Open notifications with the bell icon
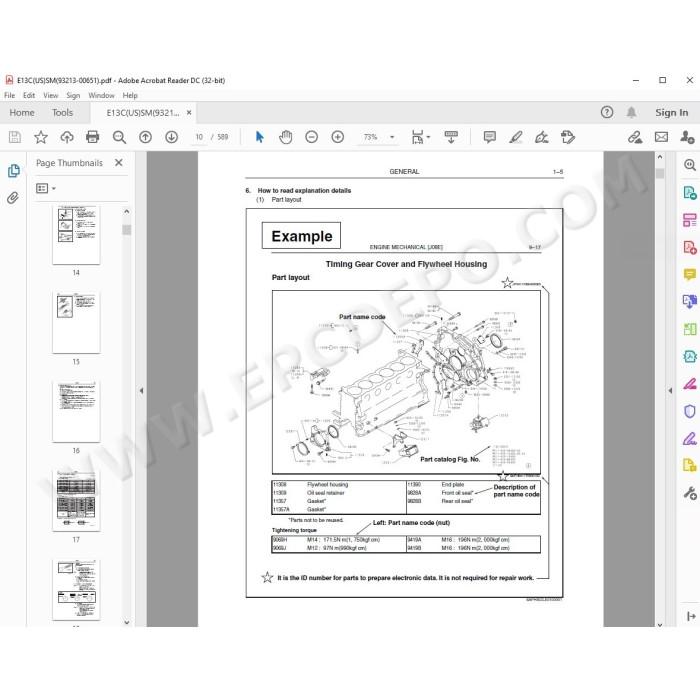The width and height of the screenshot is (700, 700). coord(631,112)
